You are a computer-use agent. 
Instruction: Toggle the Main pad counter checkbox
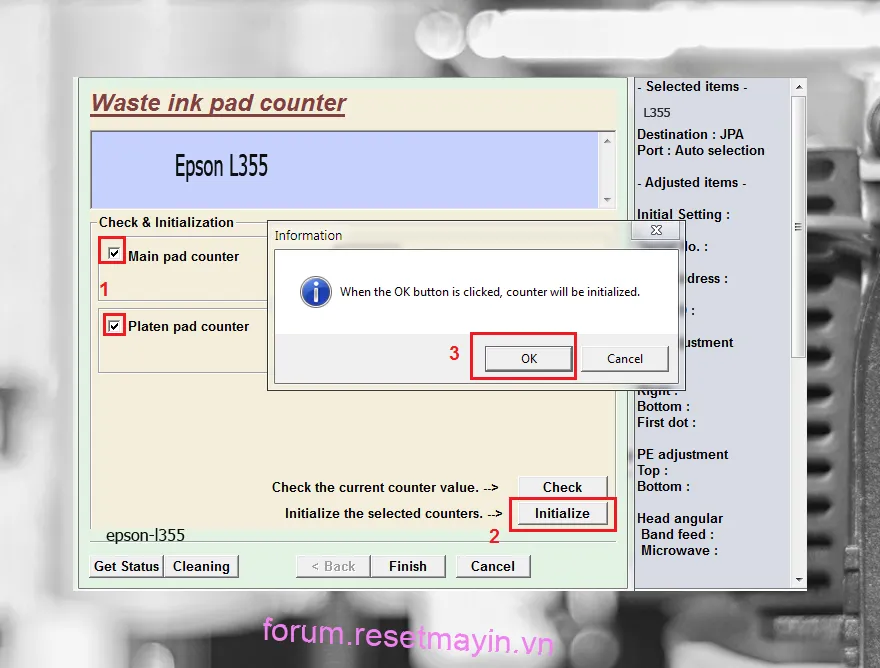point(114,253)
